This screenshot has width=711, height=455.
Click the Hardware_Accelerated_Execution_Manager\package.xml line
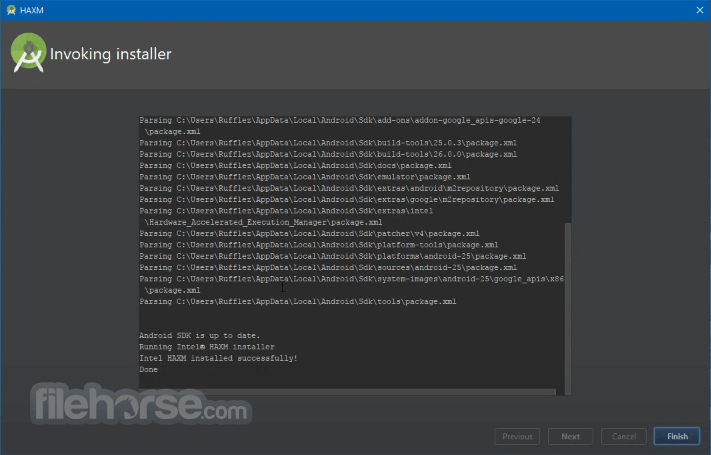click(x=263, y=222)
